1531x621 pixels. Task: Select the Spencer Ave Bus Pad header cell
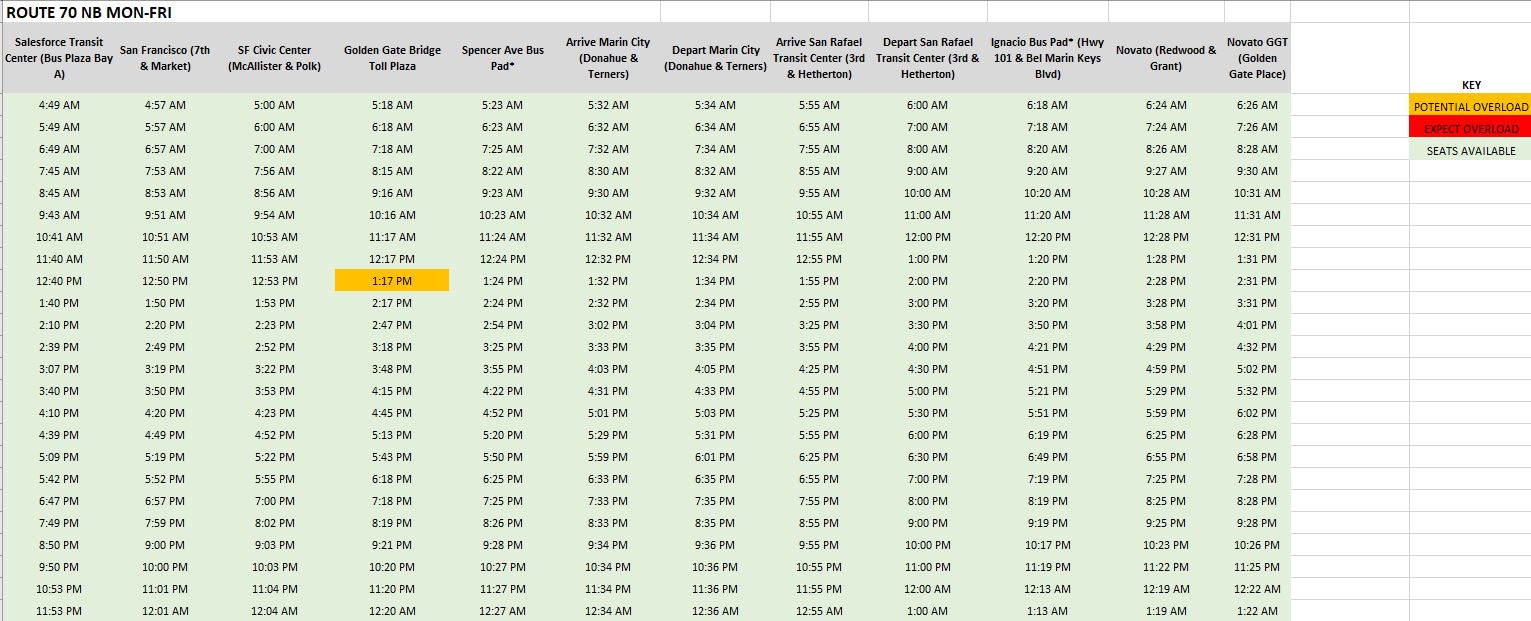(x=503, y=58)
